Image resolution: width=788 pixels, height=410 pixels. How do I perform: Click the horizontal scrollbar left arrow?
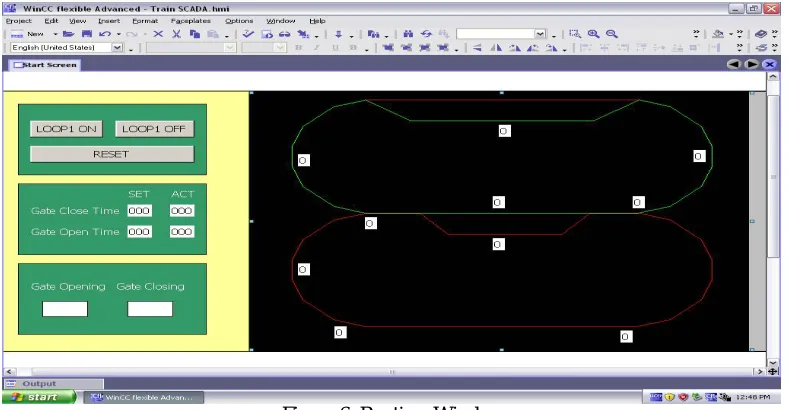point(9,372)
